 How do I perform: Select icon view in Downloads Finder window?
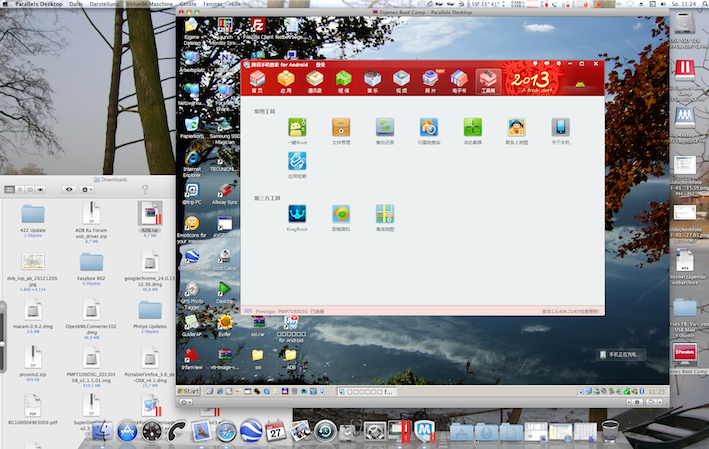tap(9, 189)
